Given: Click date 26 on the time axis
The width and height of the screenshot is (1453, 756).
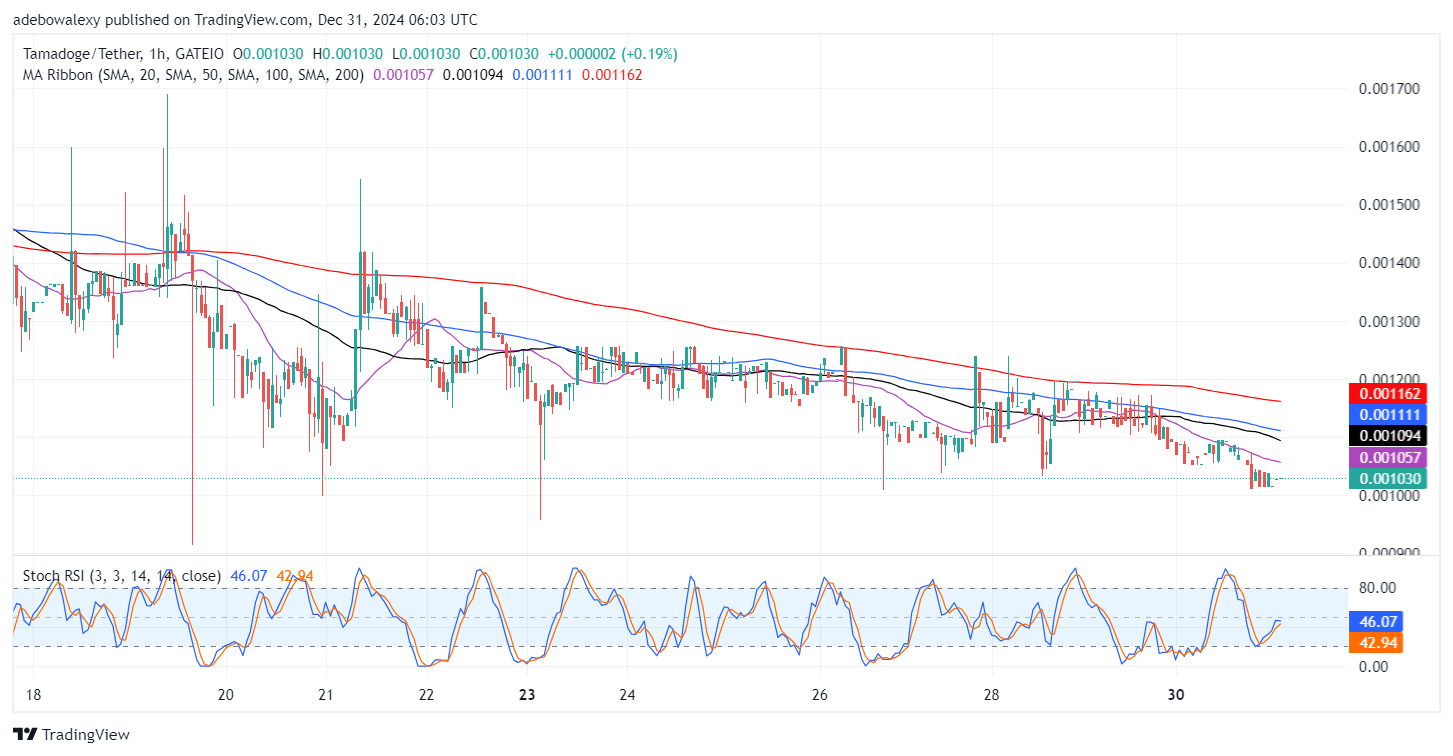Looking at the screenshot, I should pos(820,695).
